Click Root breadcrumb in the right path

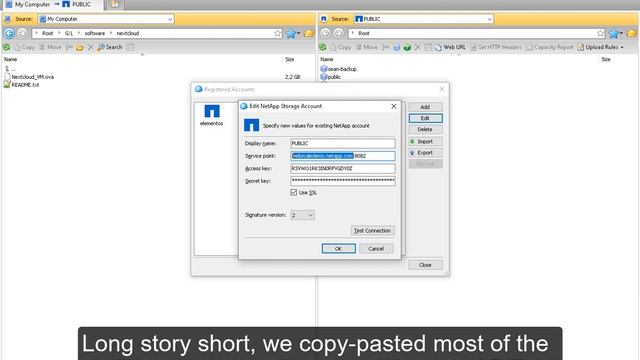[364, 33]
